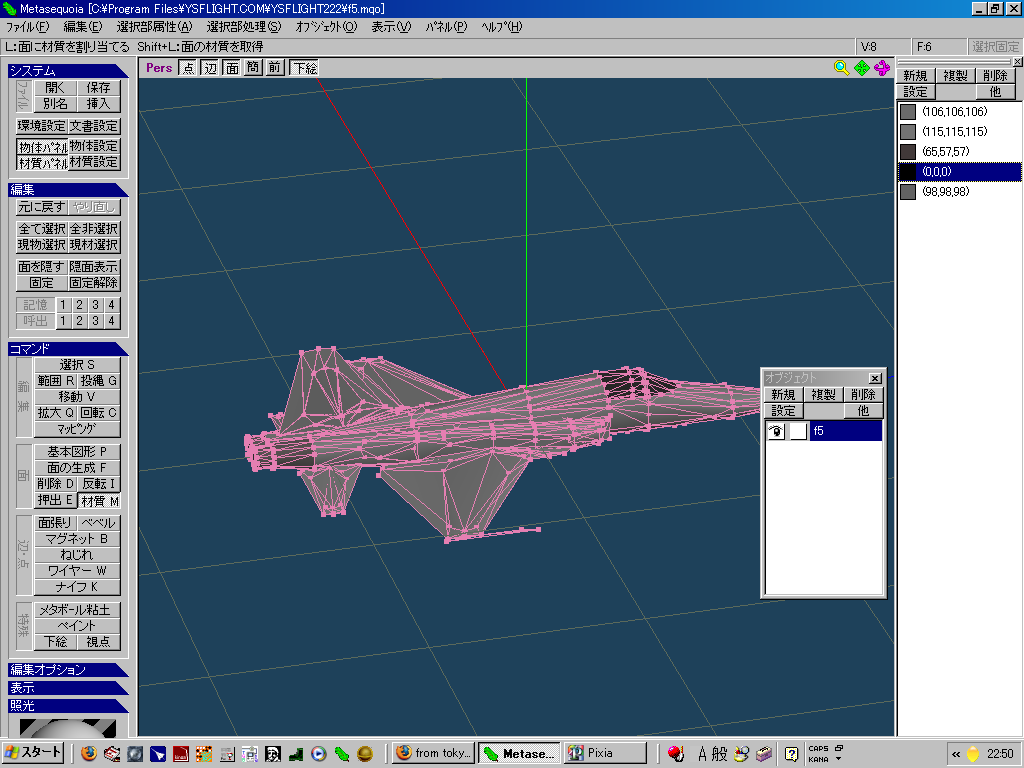
Task: Collapse the 編集 panel header
Action: click(68, 189)
